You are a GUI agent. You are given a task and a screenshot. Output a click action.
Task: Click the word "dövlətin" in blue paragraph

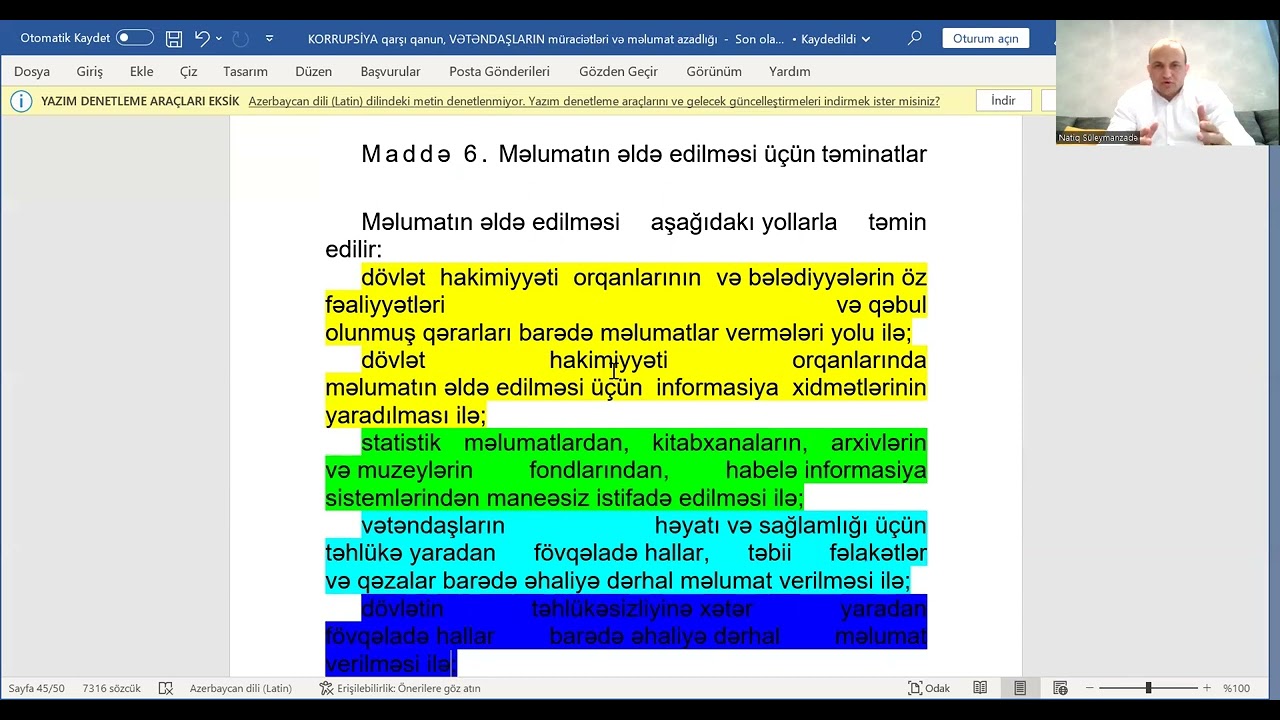click(x=402, y=608)
